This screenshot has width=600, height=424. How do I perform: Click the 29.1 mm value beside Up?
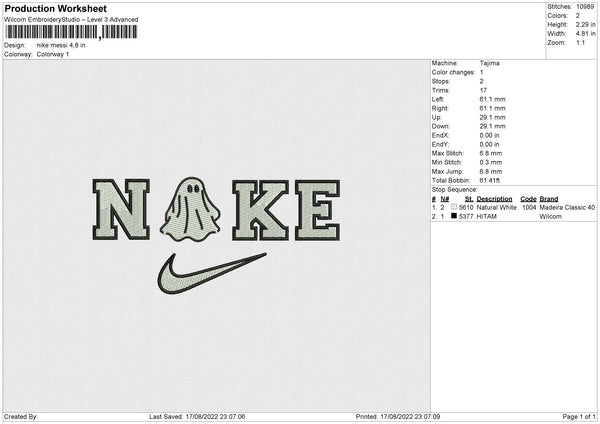492,117
